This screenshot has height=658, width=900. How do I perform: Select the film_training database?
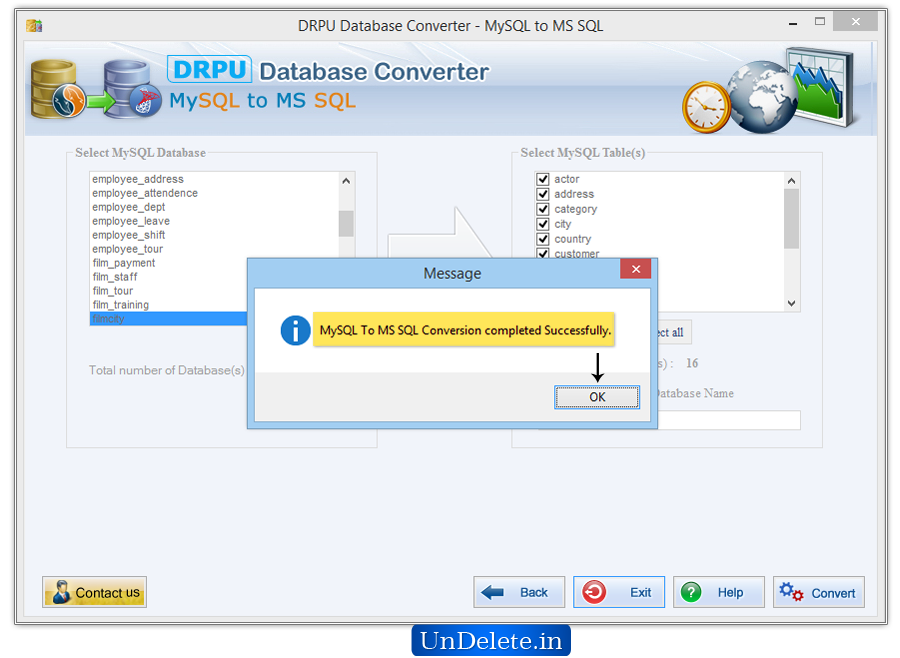[121, 305]
